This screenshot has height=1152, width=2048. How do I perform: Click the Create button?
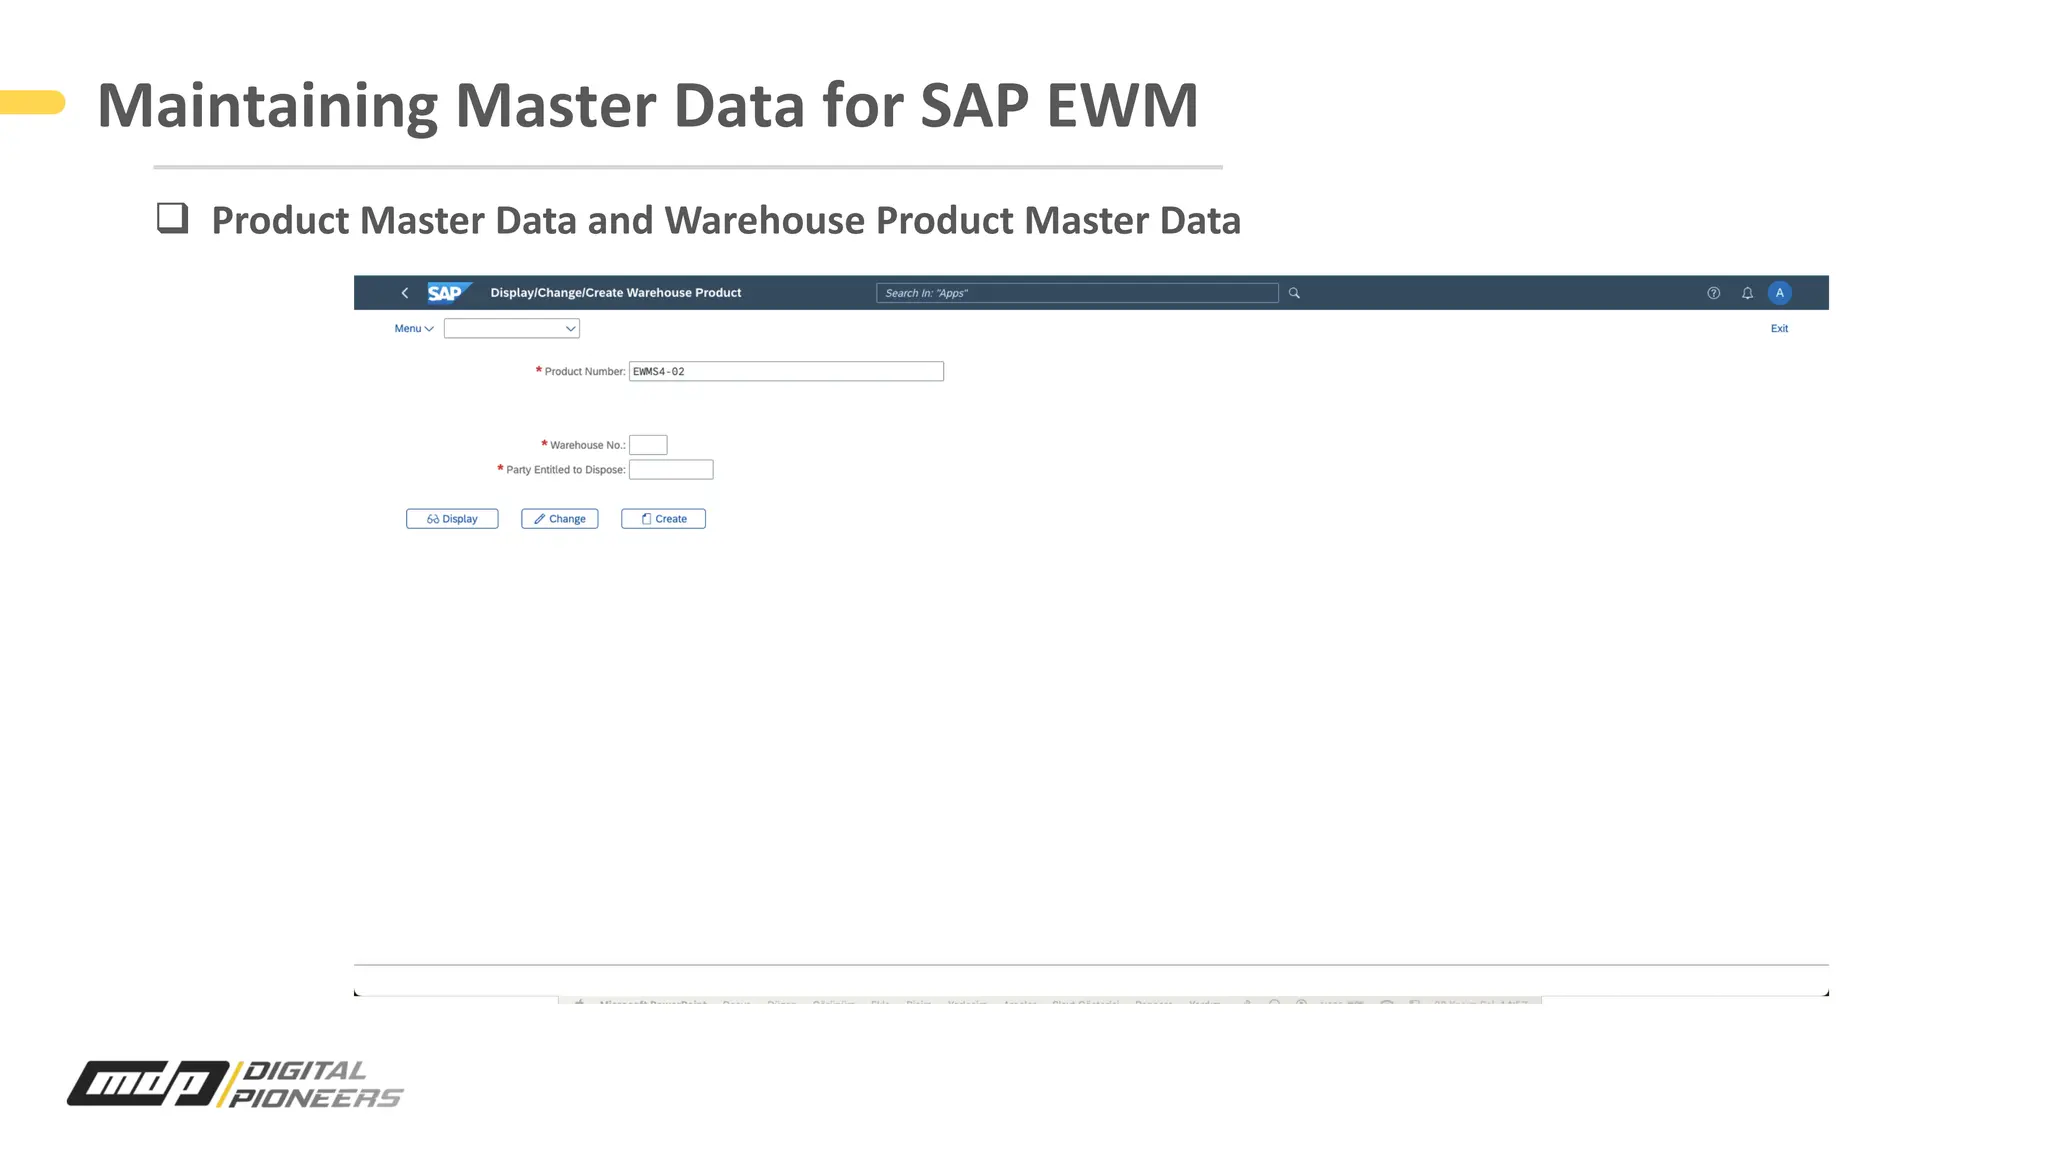point(663,519)
